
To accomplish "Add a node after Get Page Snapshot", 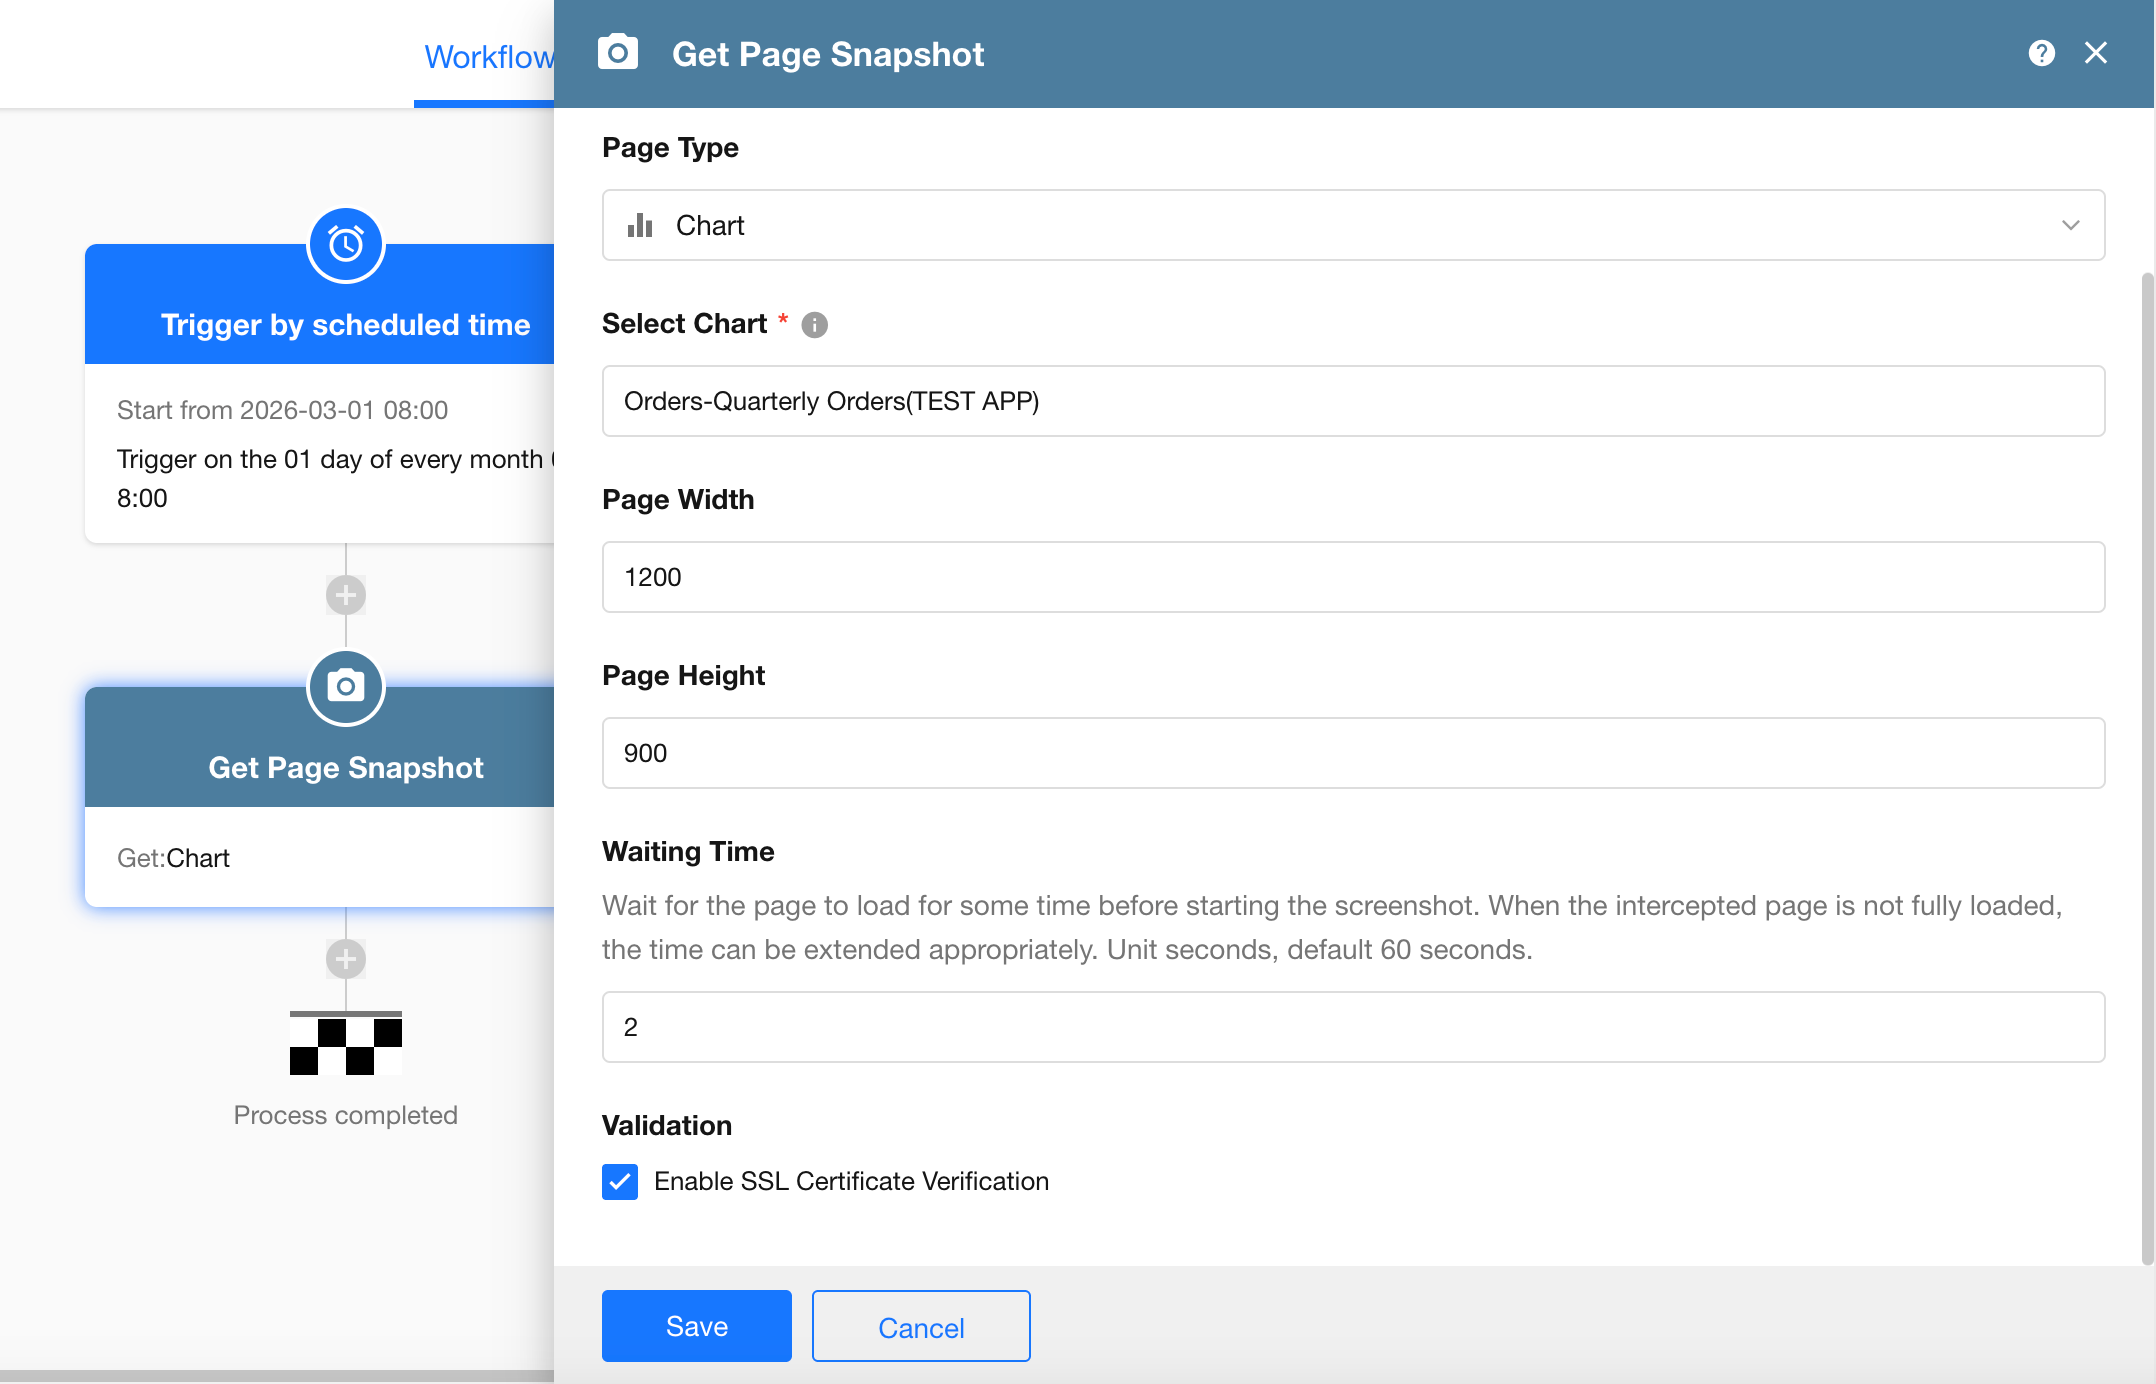I will click(346, 959).
